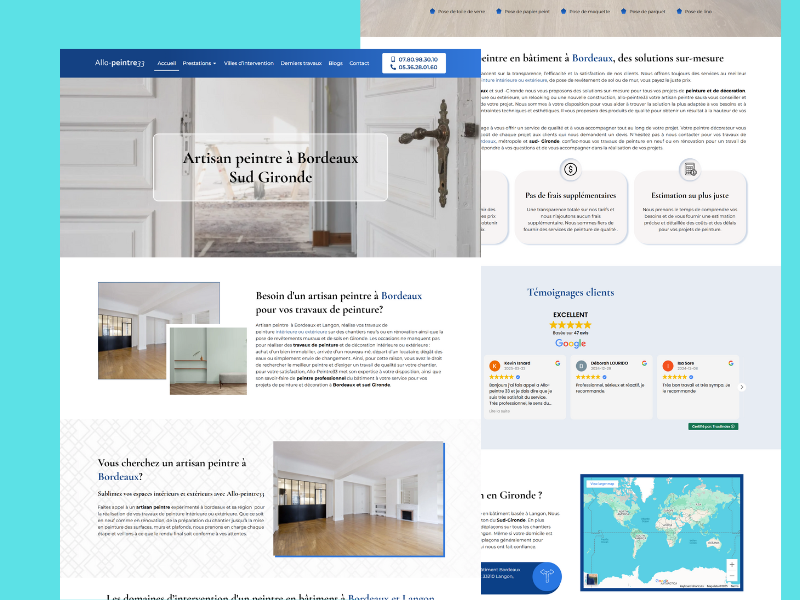Viewport: 800px width, 600px height.
Task: Open the large empty room photo with parquet
Action: (358, 498)
